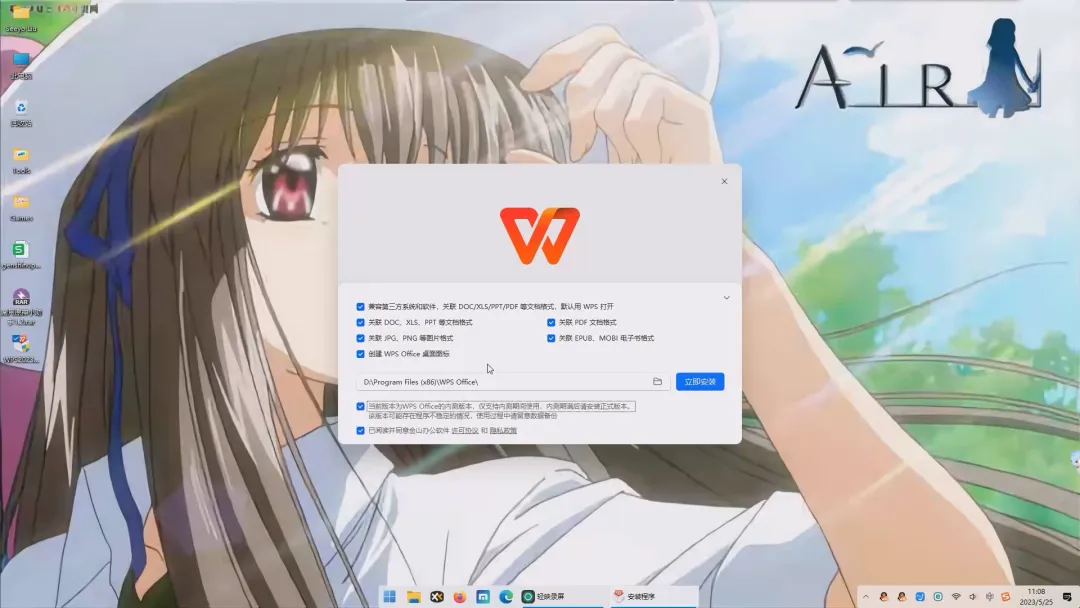This screenshot has height=608, width=1080.
Task: Select the green S spreadsheet file icon
Action: click(x=21, y=255)
